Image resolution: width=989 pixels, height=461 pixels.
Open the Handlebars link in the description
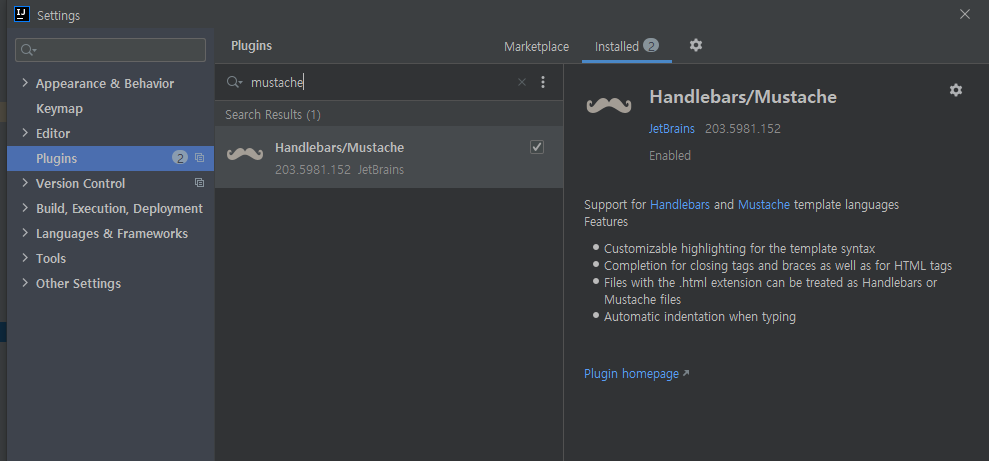point(680,205)
